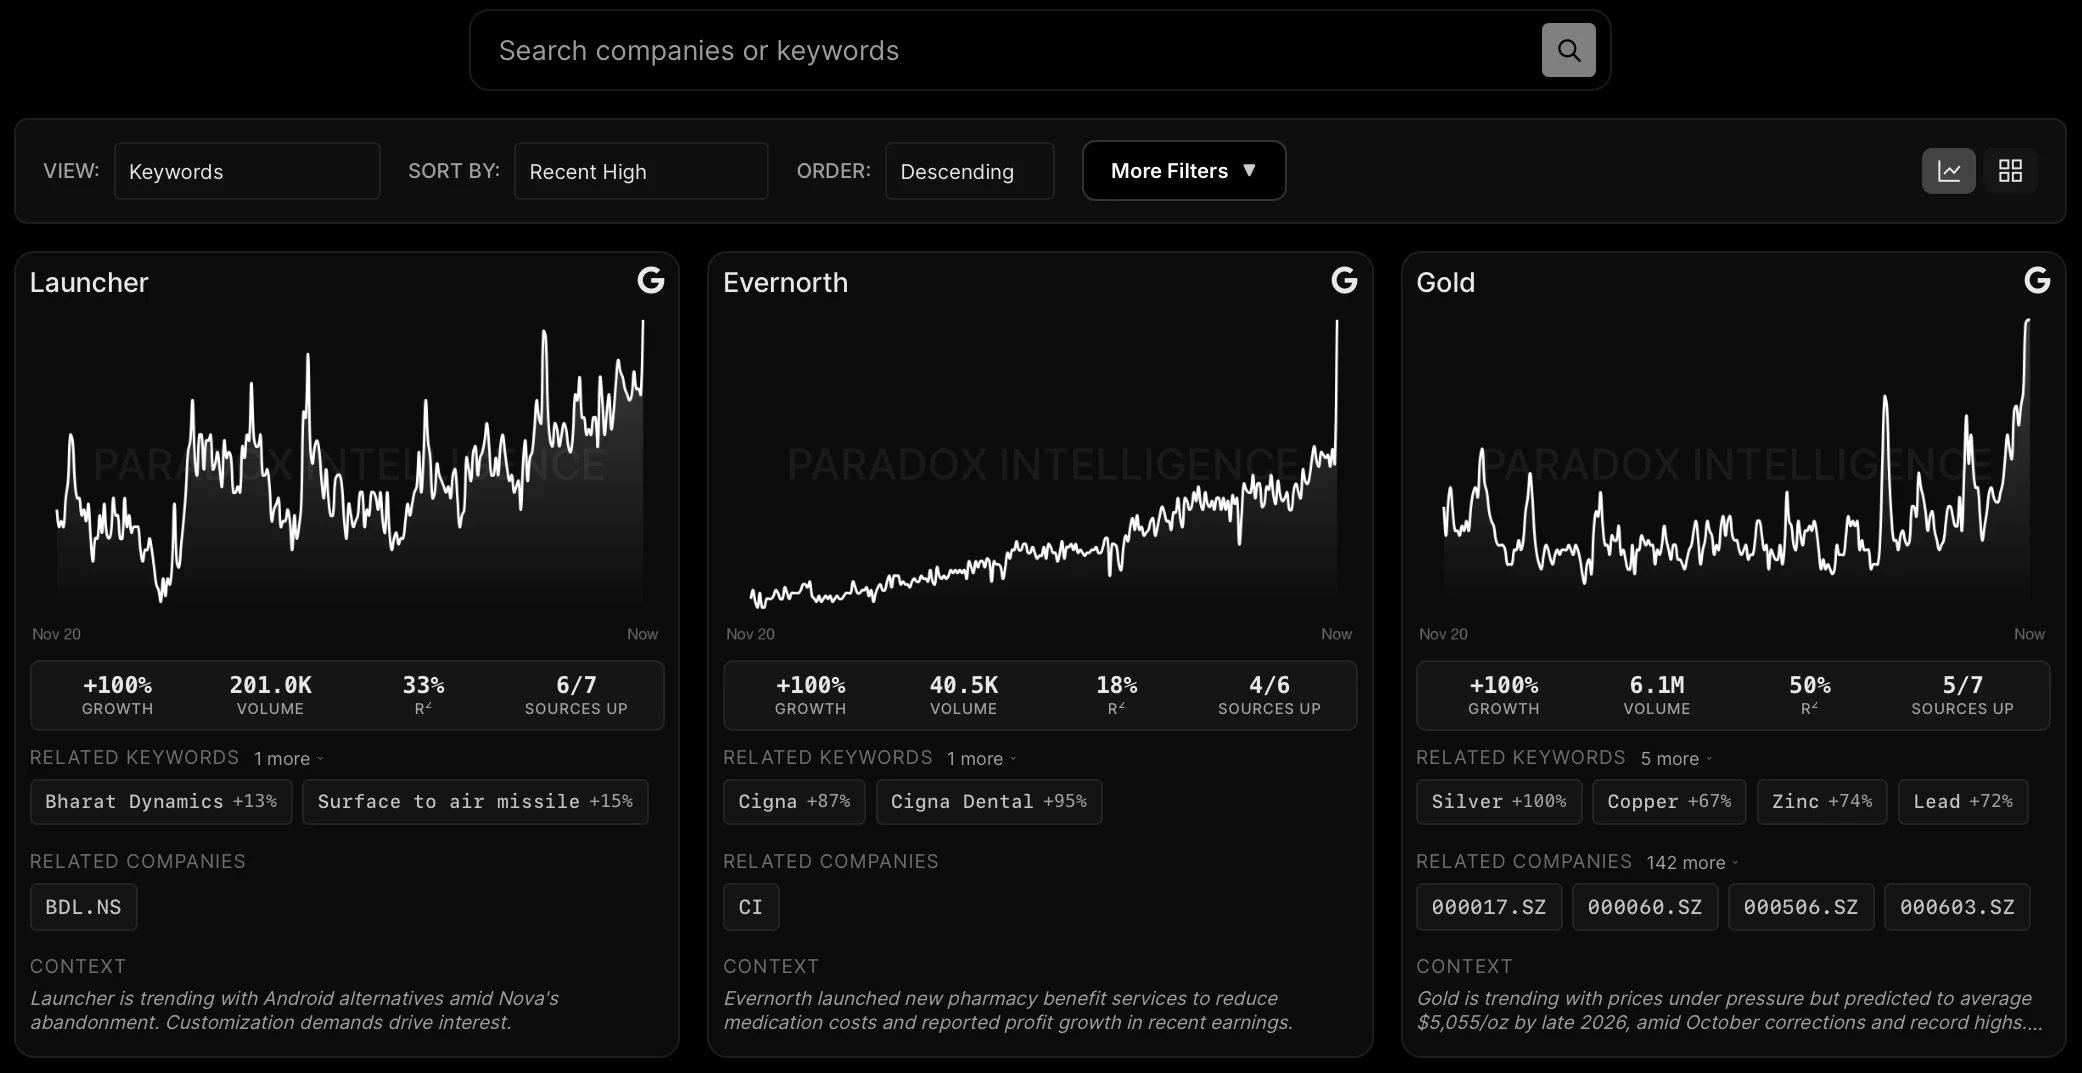The image size is (2082, 1073).
Task: Open the VIEW Keywords selector
Action: (247, 171)
